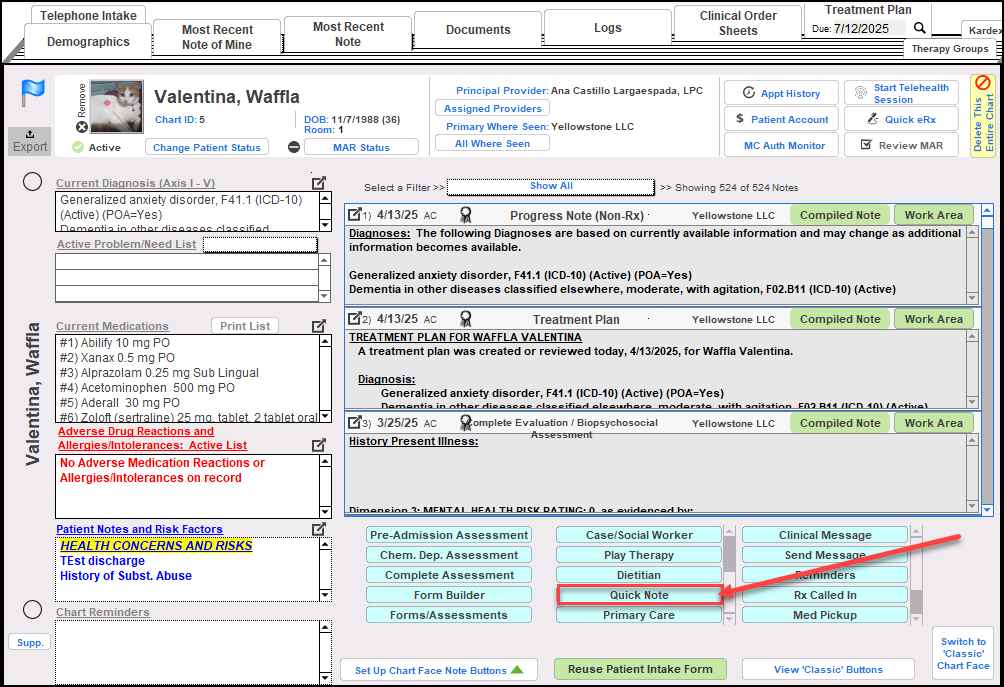Click the patient photo thumbnail
The image size is (1004, 687).
pos(116,107)
